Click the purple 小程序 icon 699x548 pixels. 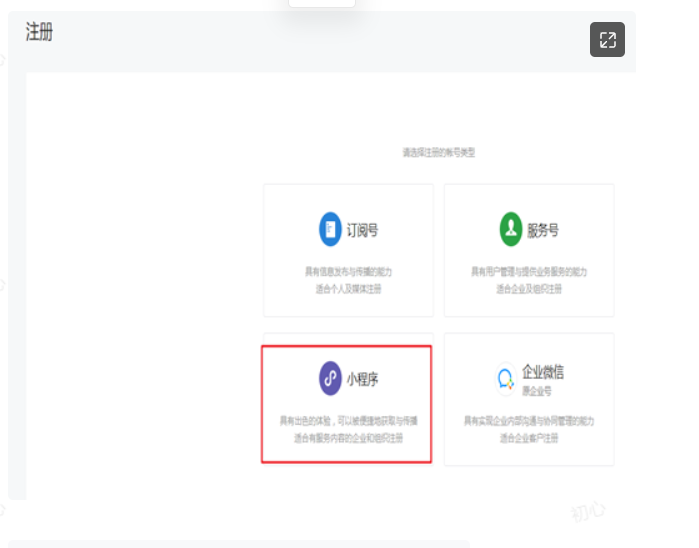[x=330, y=378]
